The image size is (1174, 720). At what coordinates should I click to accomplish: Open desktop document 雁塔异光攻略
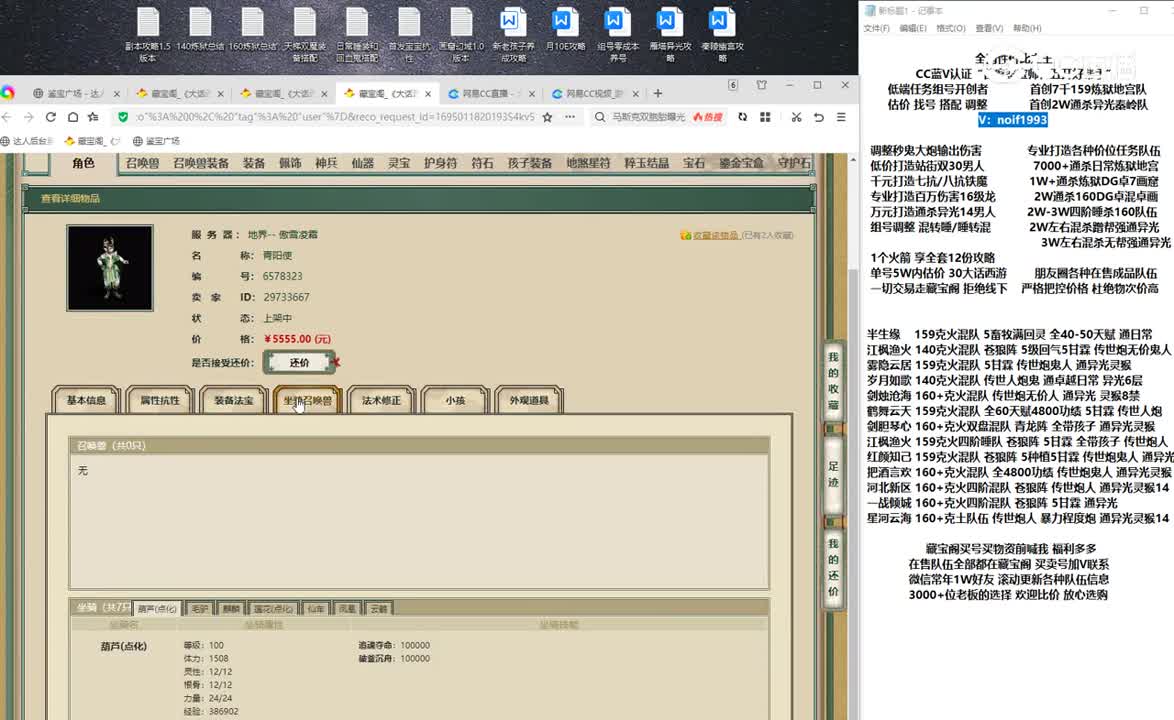pos(669,34)
